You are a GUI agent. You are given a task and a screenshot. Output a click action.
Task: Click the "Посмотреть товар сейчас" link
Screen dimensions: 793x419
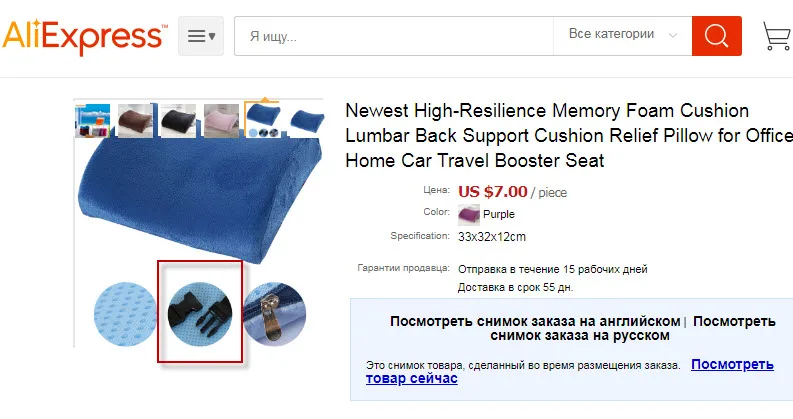(570, 371)
